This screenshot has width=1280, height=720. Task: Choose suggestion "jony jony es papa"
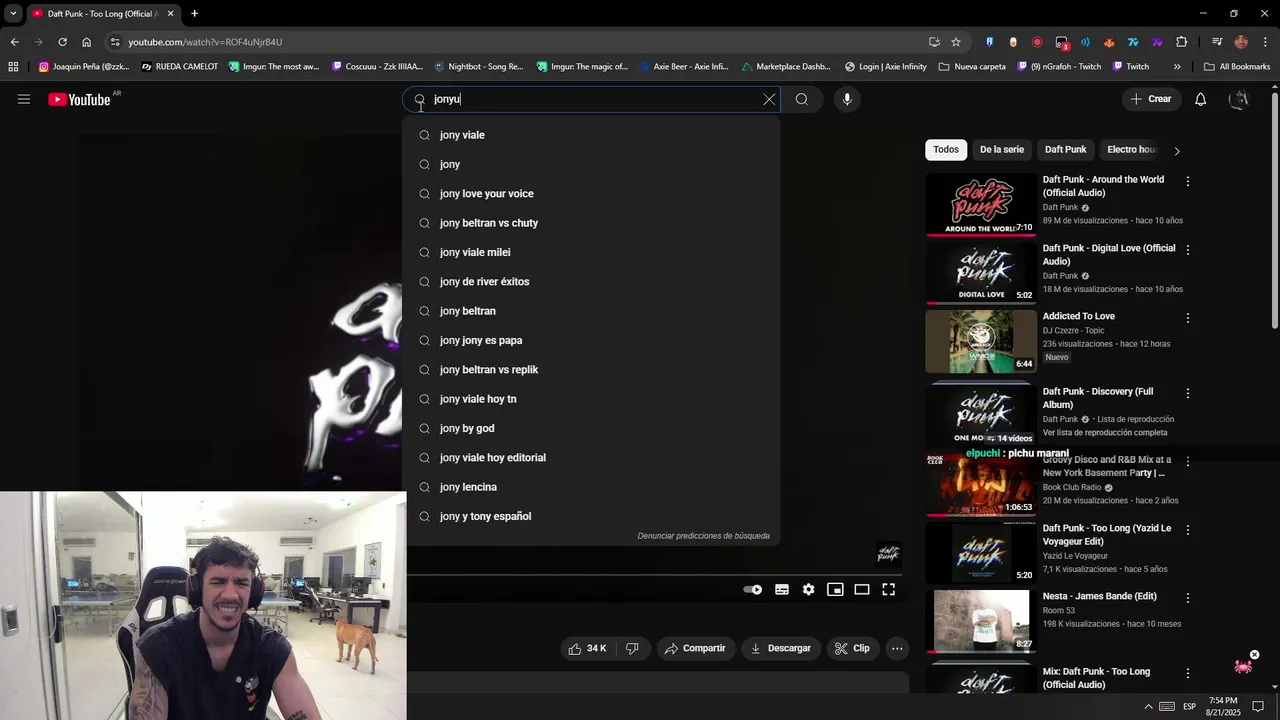pyautogui.click(x=592, y=340)
